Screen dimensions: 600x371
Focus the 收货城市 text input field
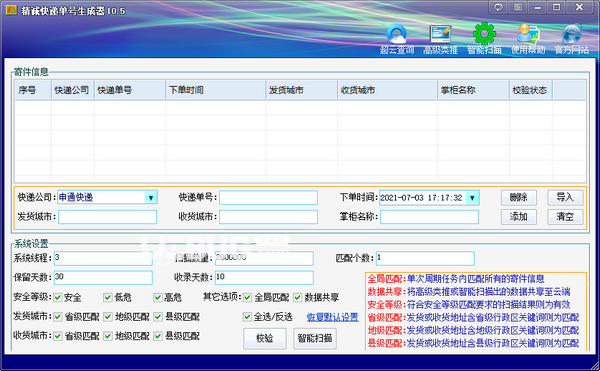pyautogui.click(x=268, y=217)
